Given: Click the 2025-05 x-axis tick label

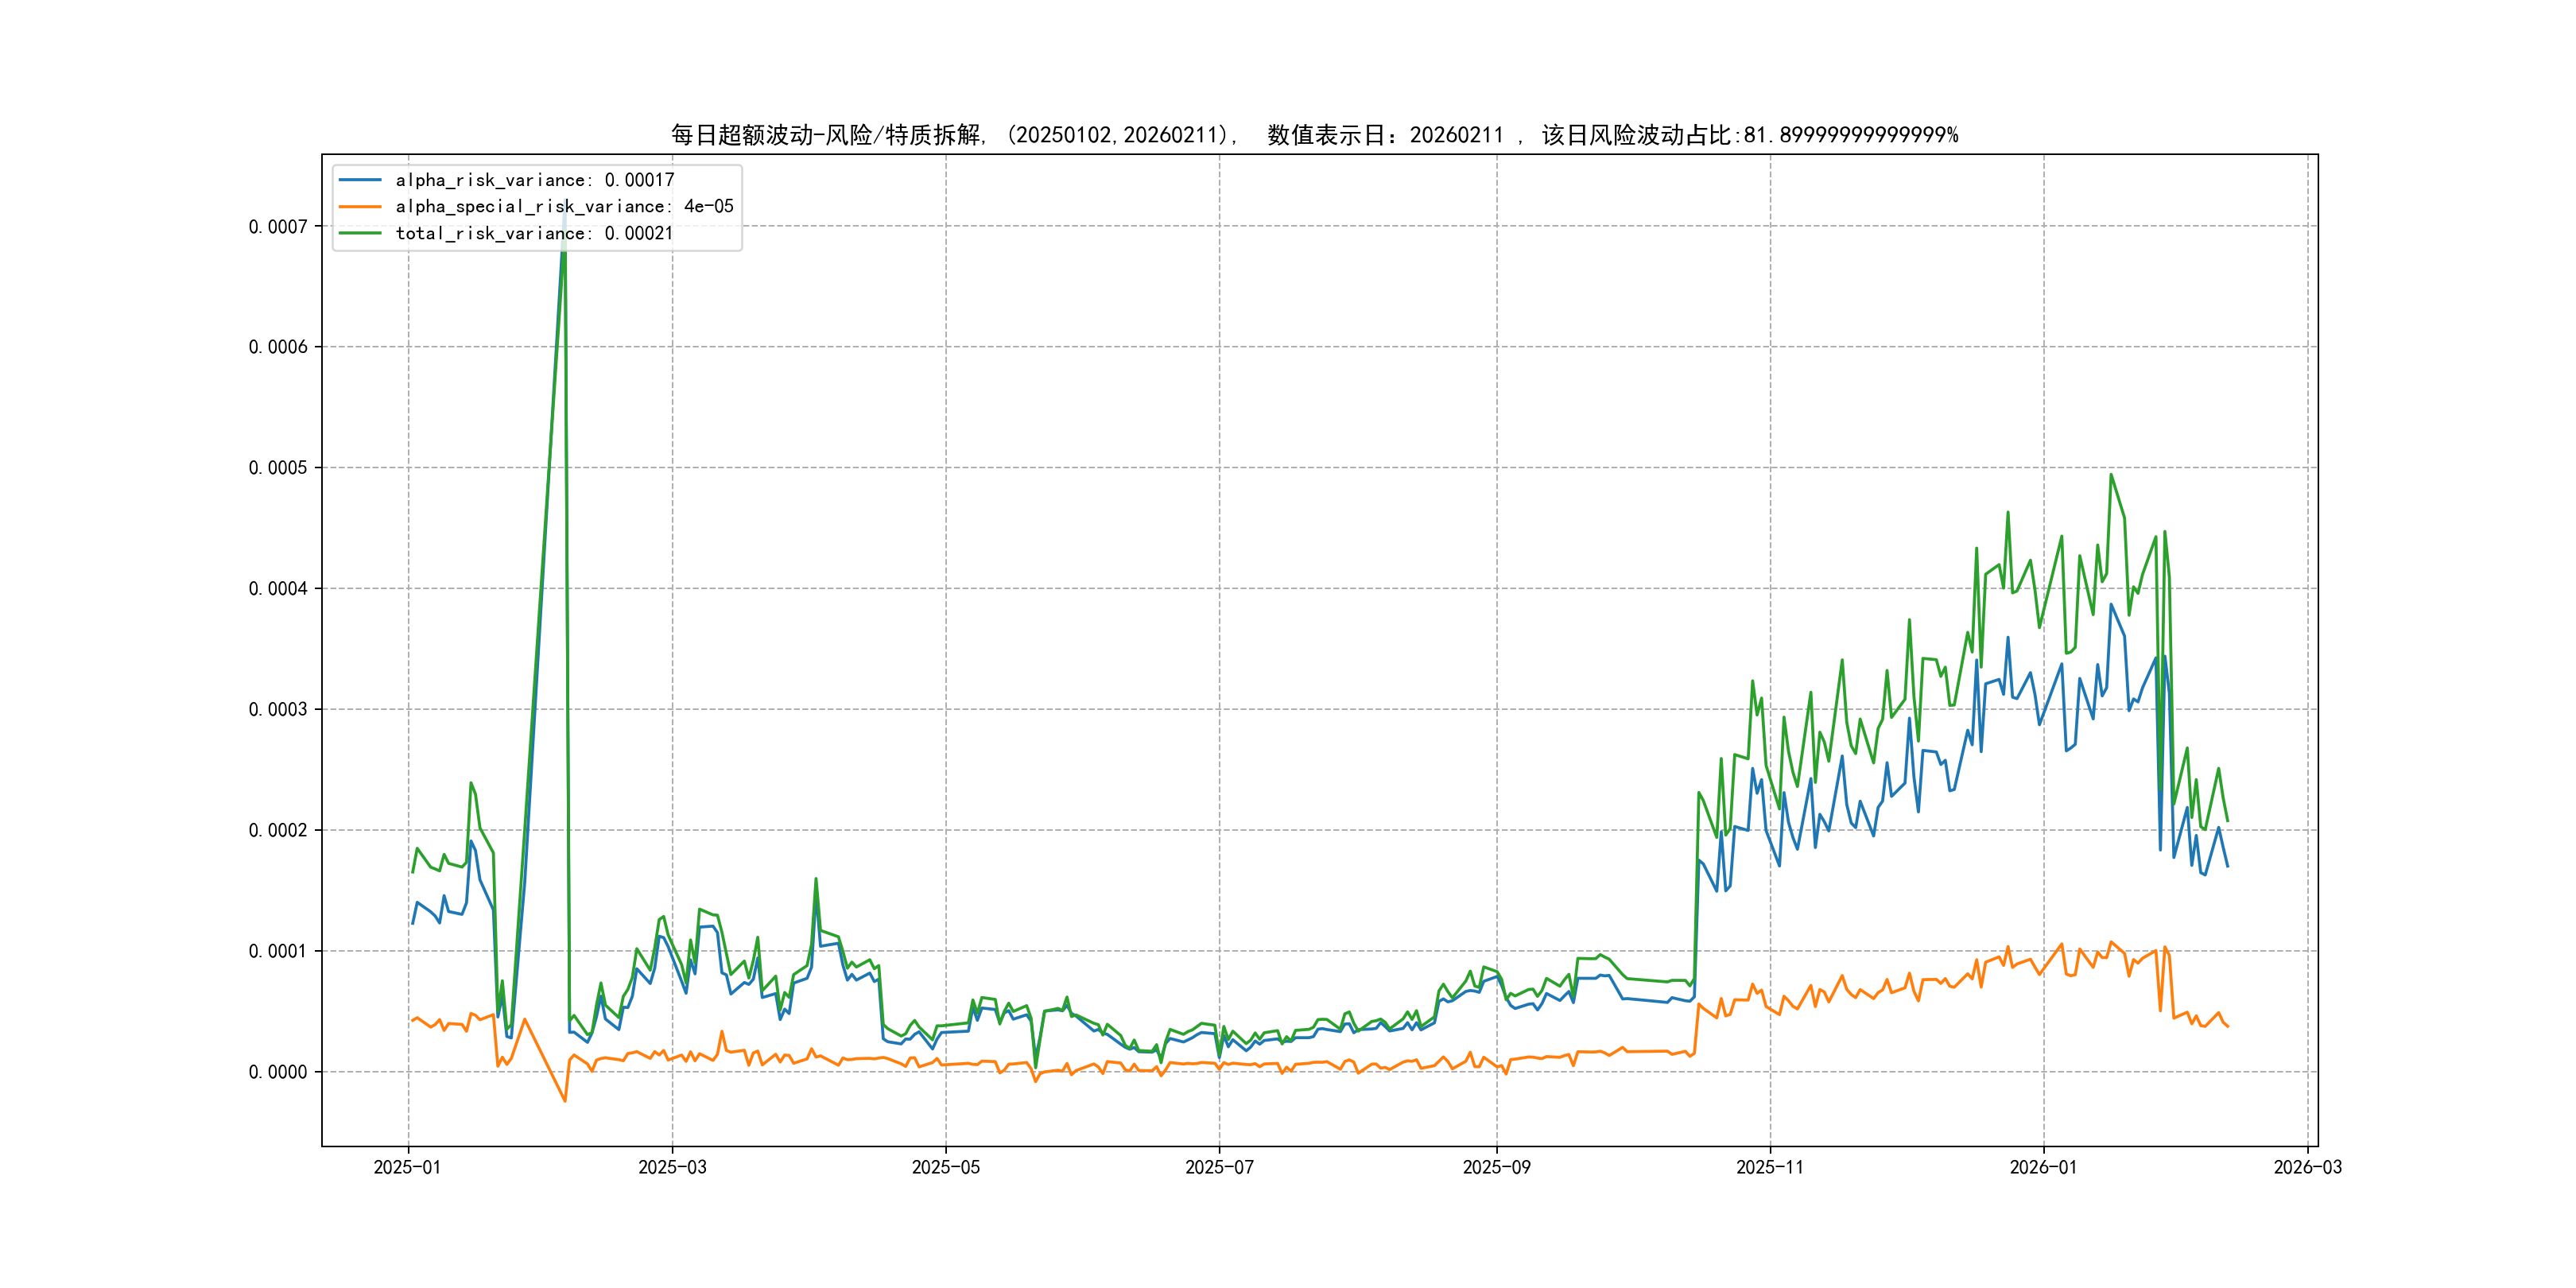Looking at the screenshot, I should click(945, 1167).
